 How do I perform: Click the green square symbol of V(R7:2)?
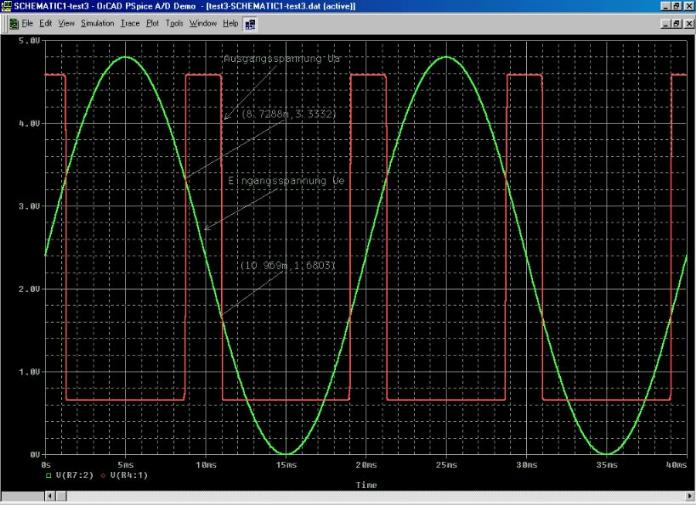click(x=48, y=476)
